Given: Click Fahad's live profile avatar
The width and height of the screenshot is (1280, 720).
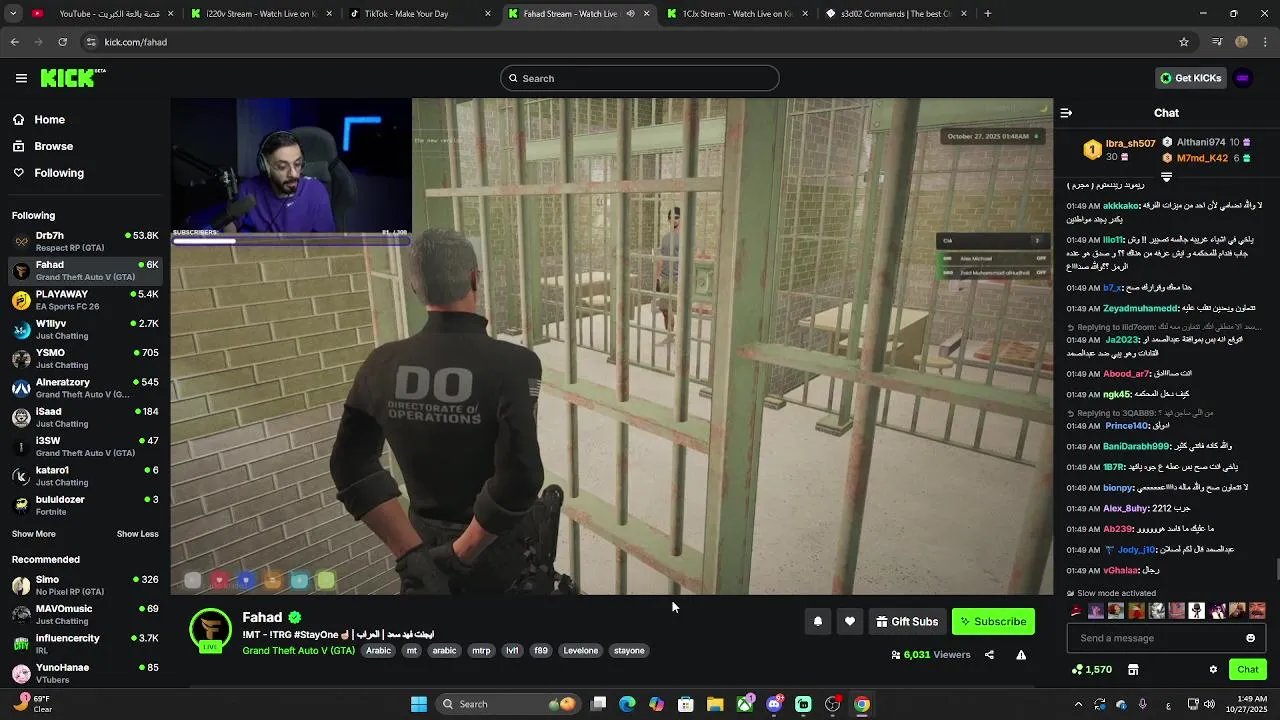Looking at the screenshot, I should pos(210,630).
